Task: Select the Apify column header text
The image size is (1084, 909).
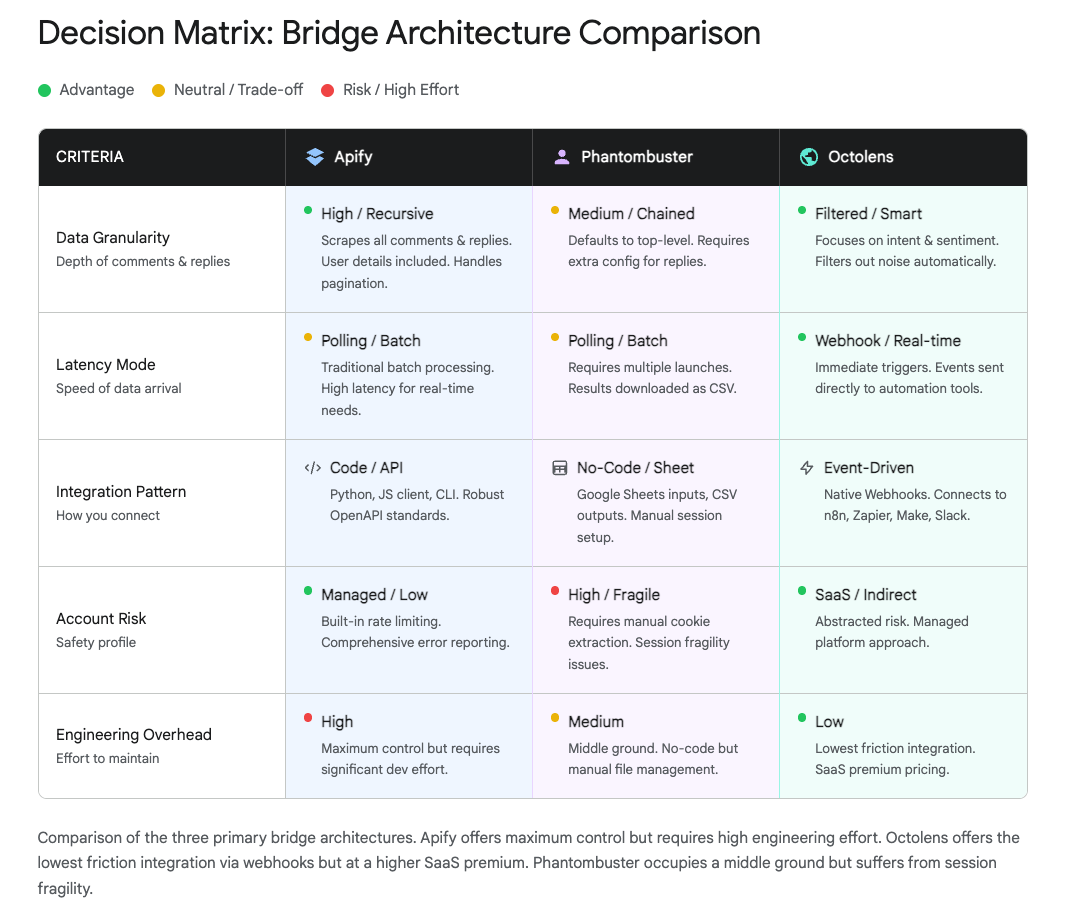Action: coord(353,157)
